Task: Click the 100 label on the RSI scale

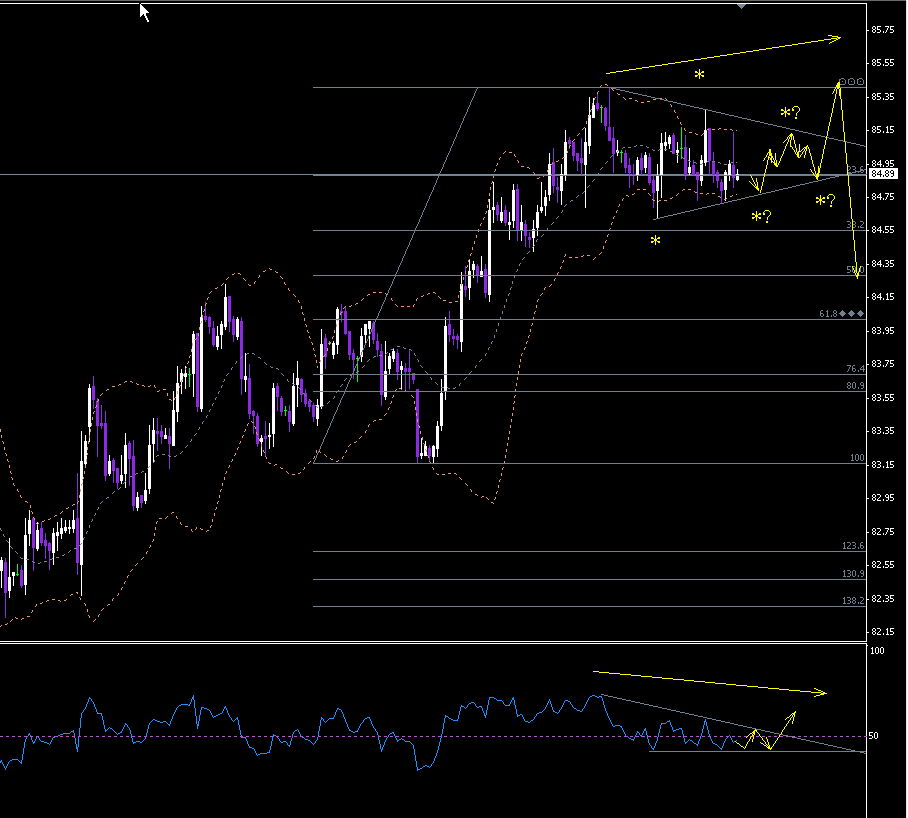Action: point(876,651)
